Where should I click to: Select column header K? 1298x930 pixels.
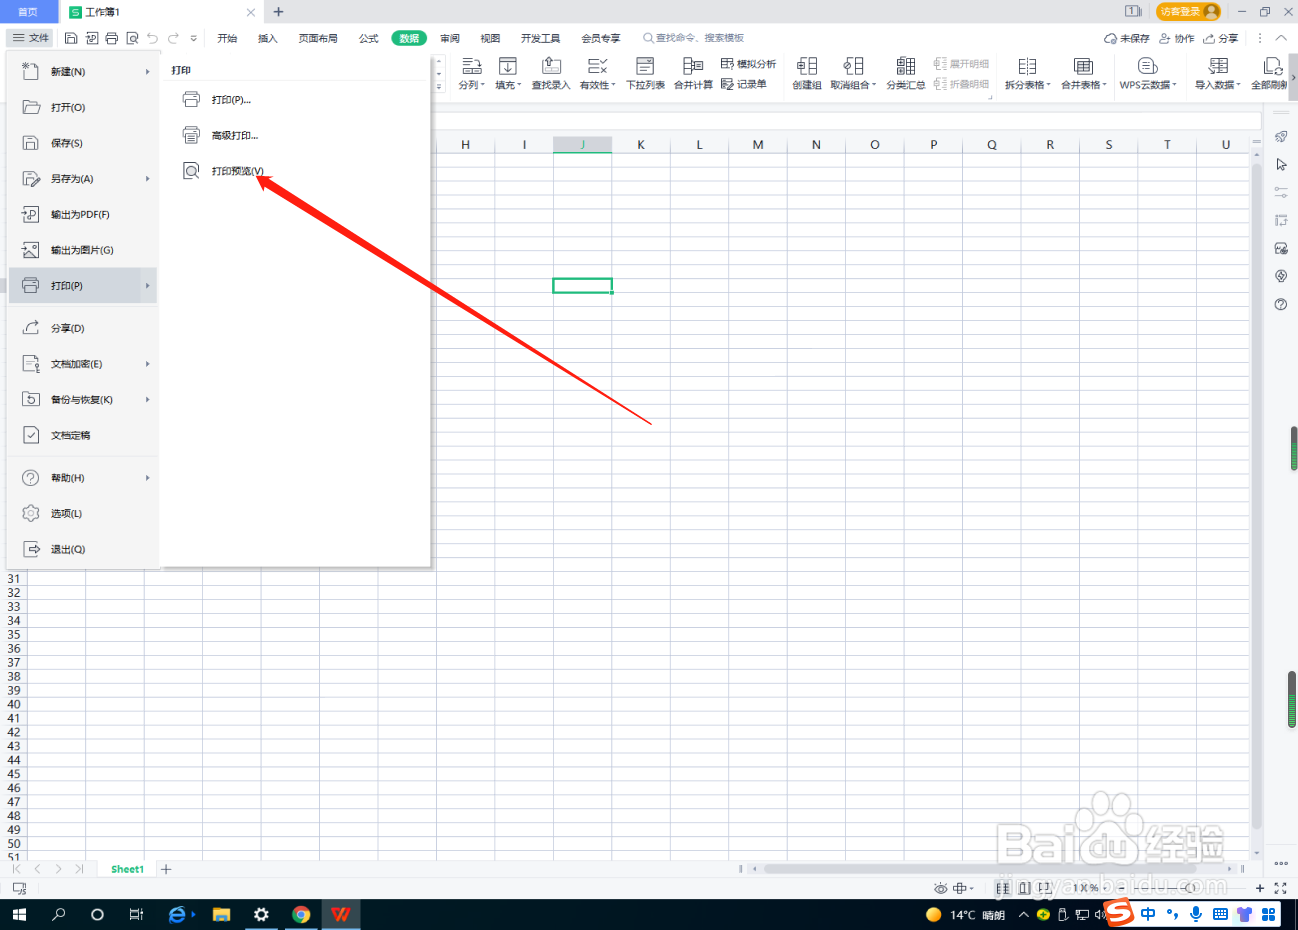coord(641,145)
